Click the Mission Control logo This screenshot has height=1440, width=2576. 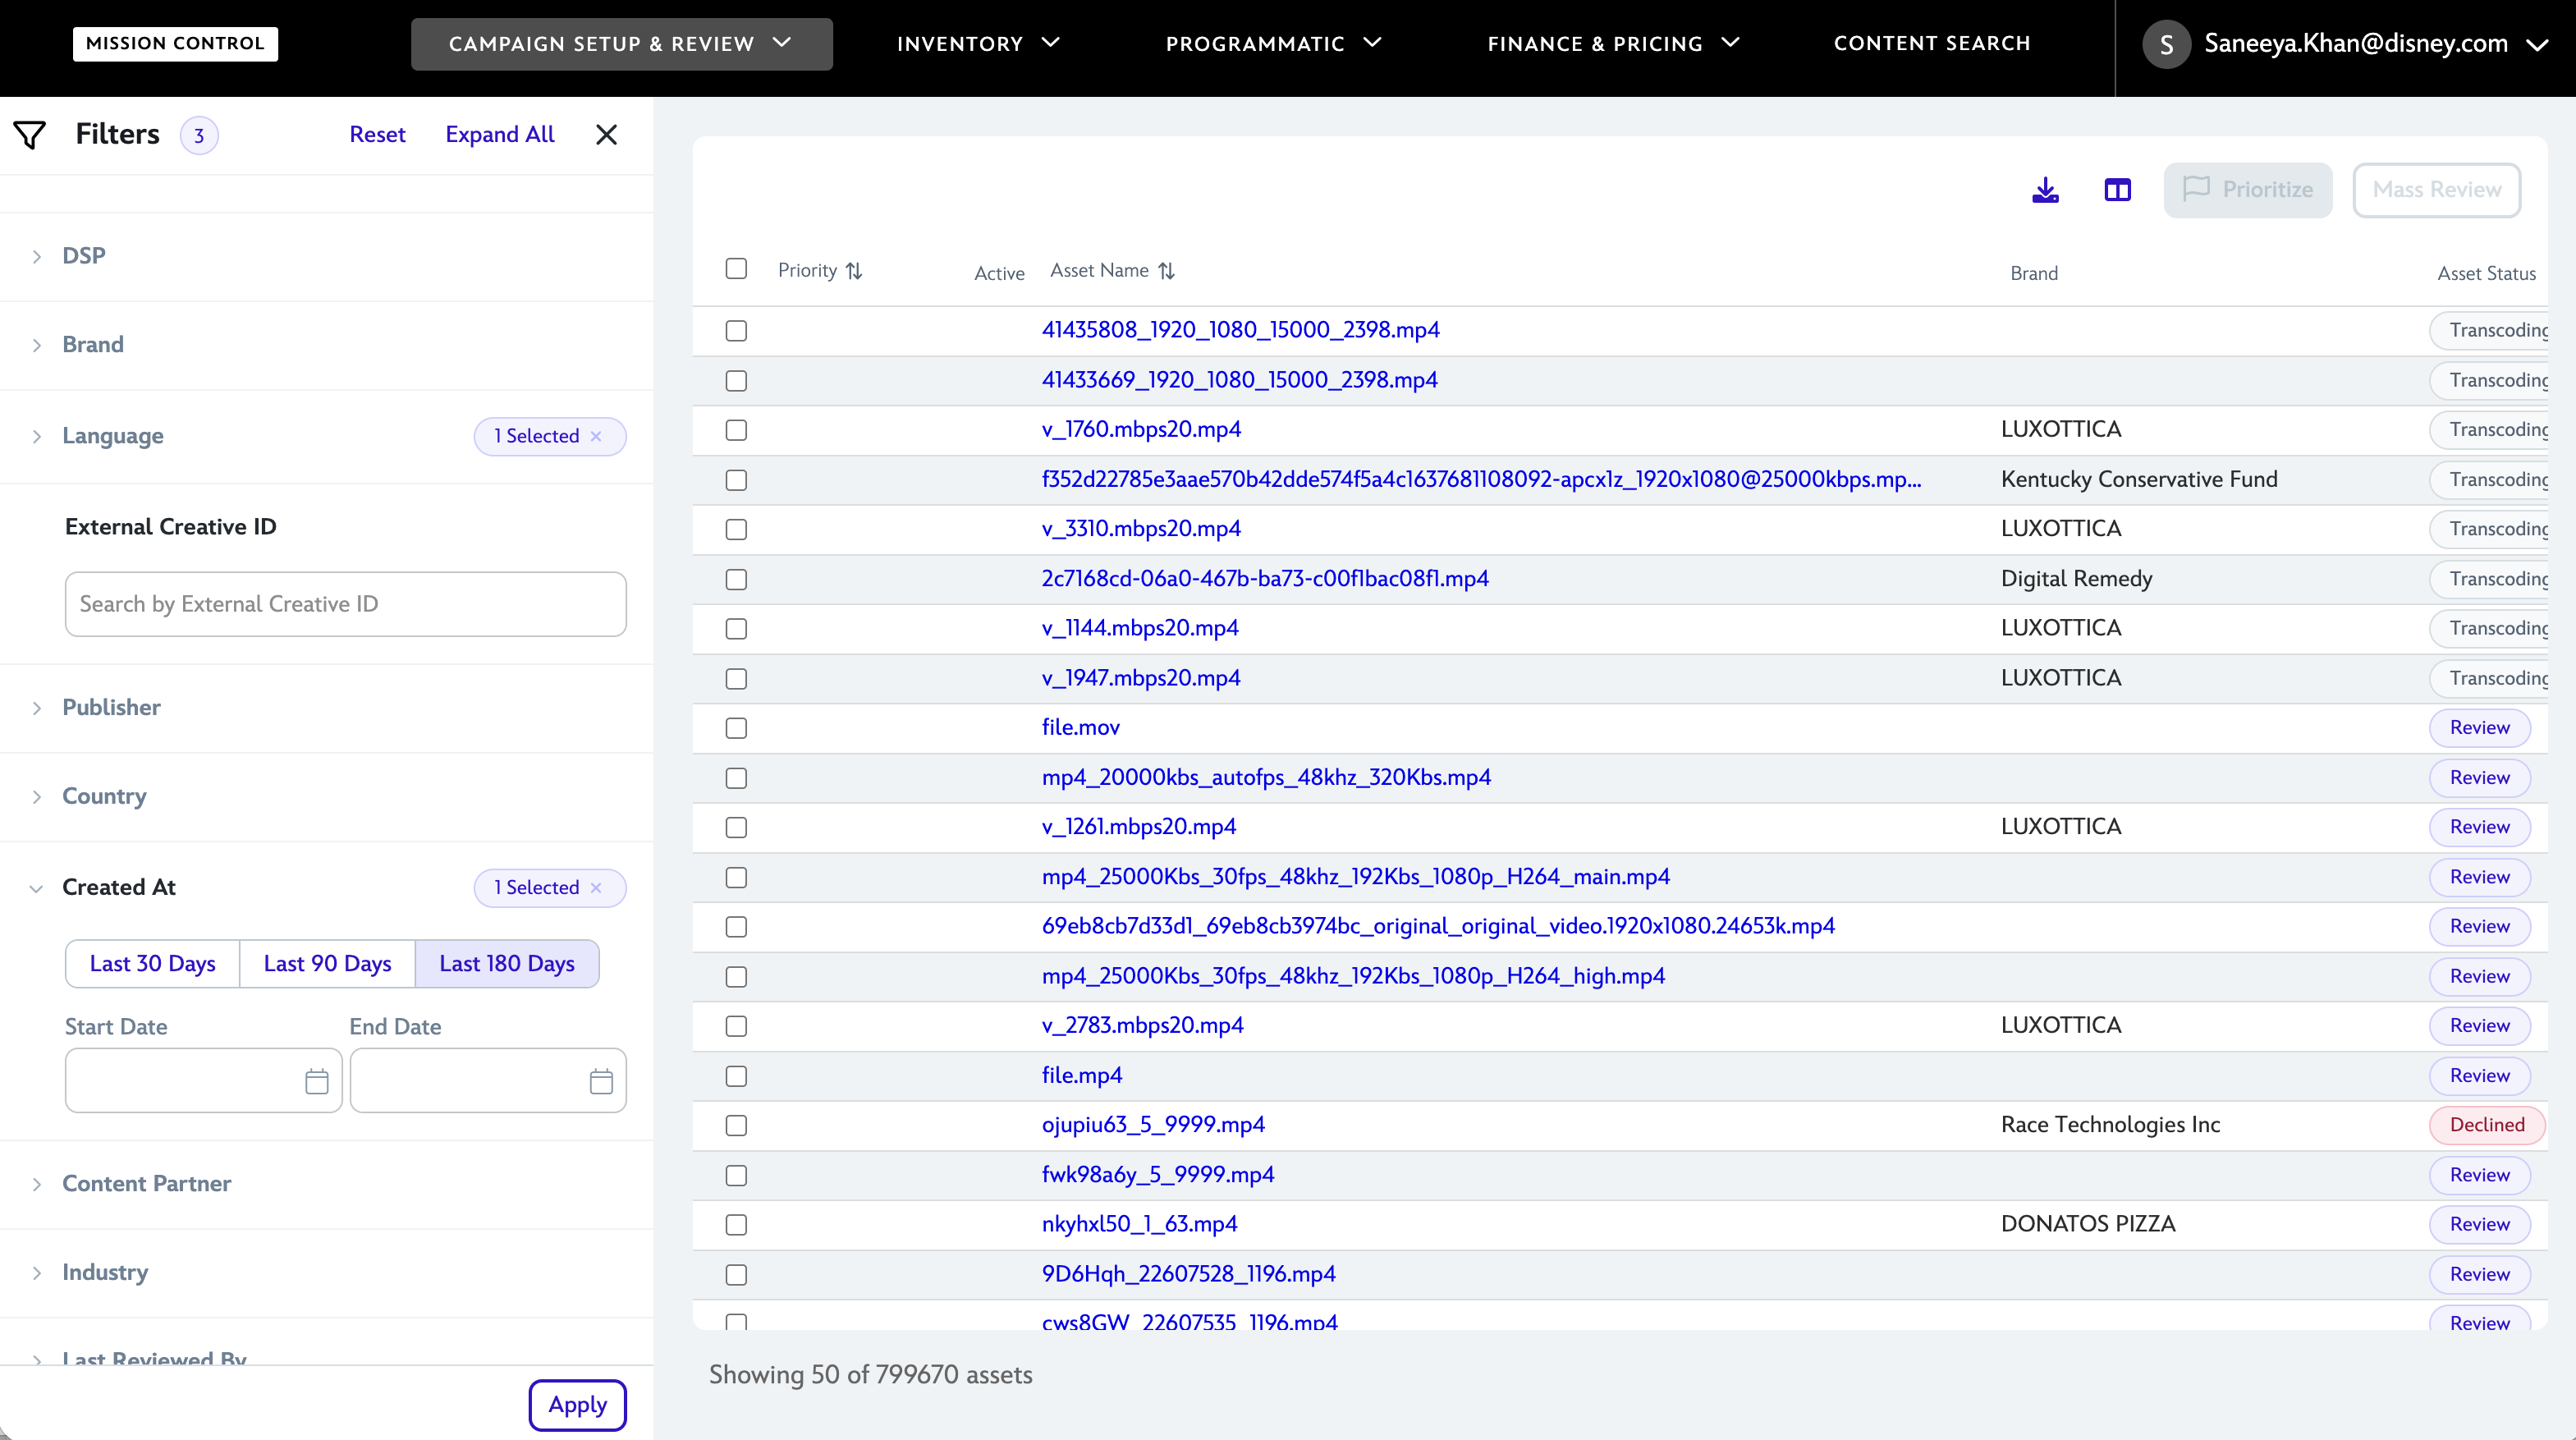pos(175,43)
